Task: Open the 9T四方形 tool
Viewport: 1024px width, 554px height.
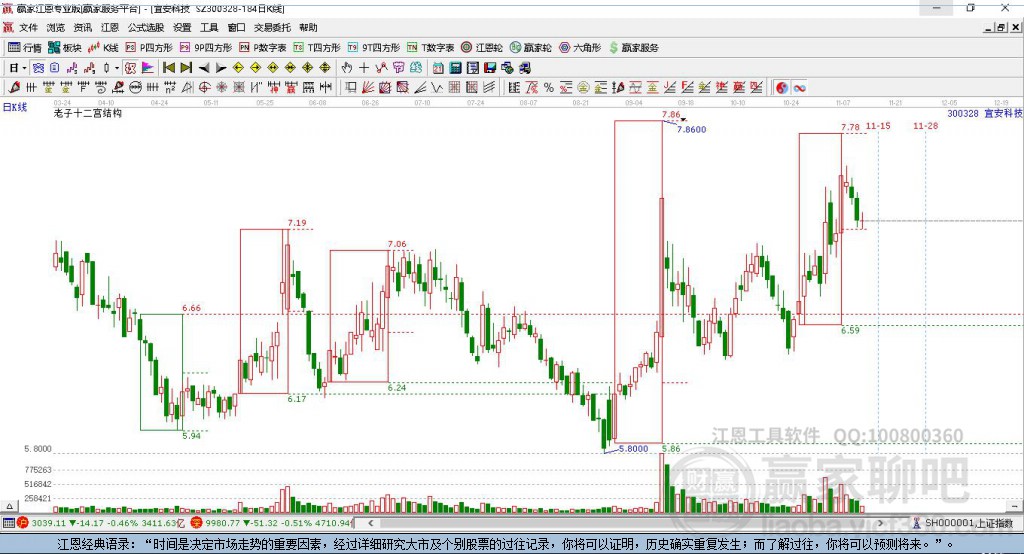Action: (374, 48)
